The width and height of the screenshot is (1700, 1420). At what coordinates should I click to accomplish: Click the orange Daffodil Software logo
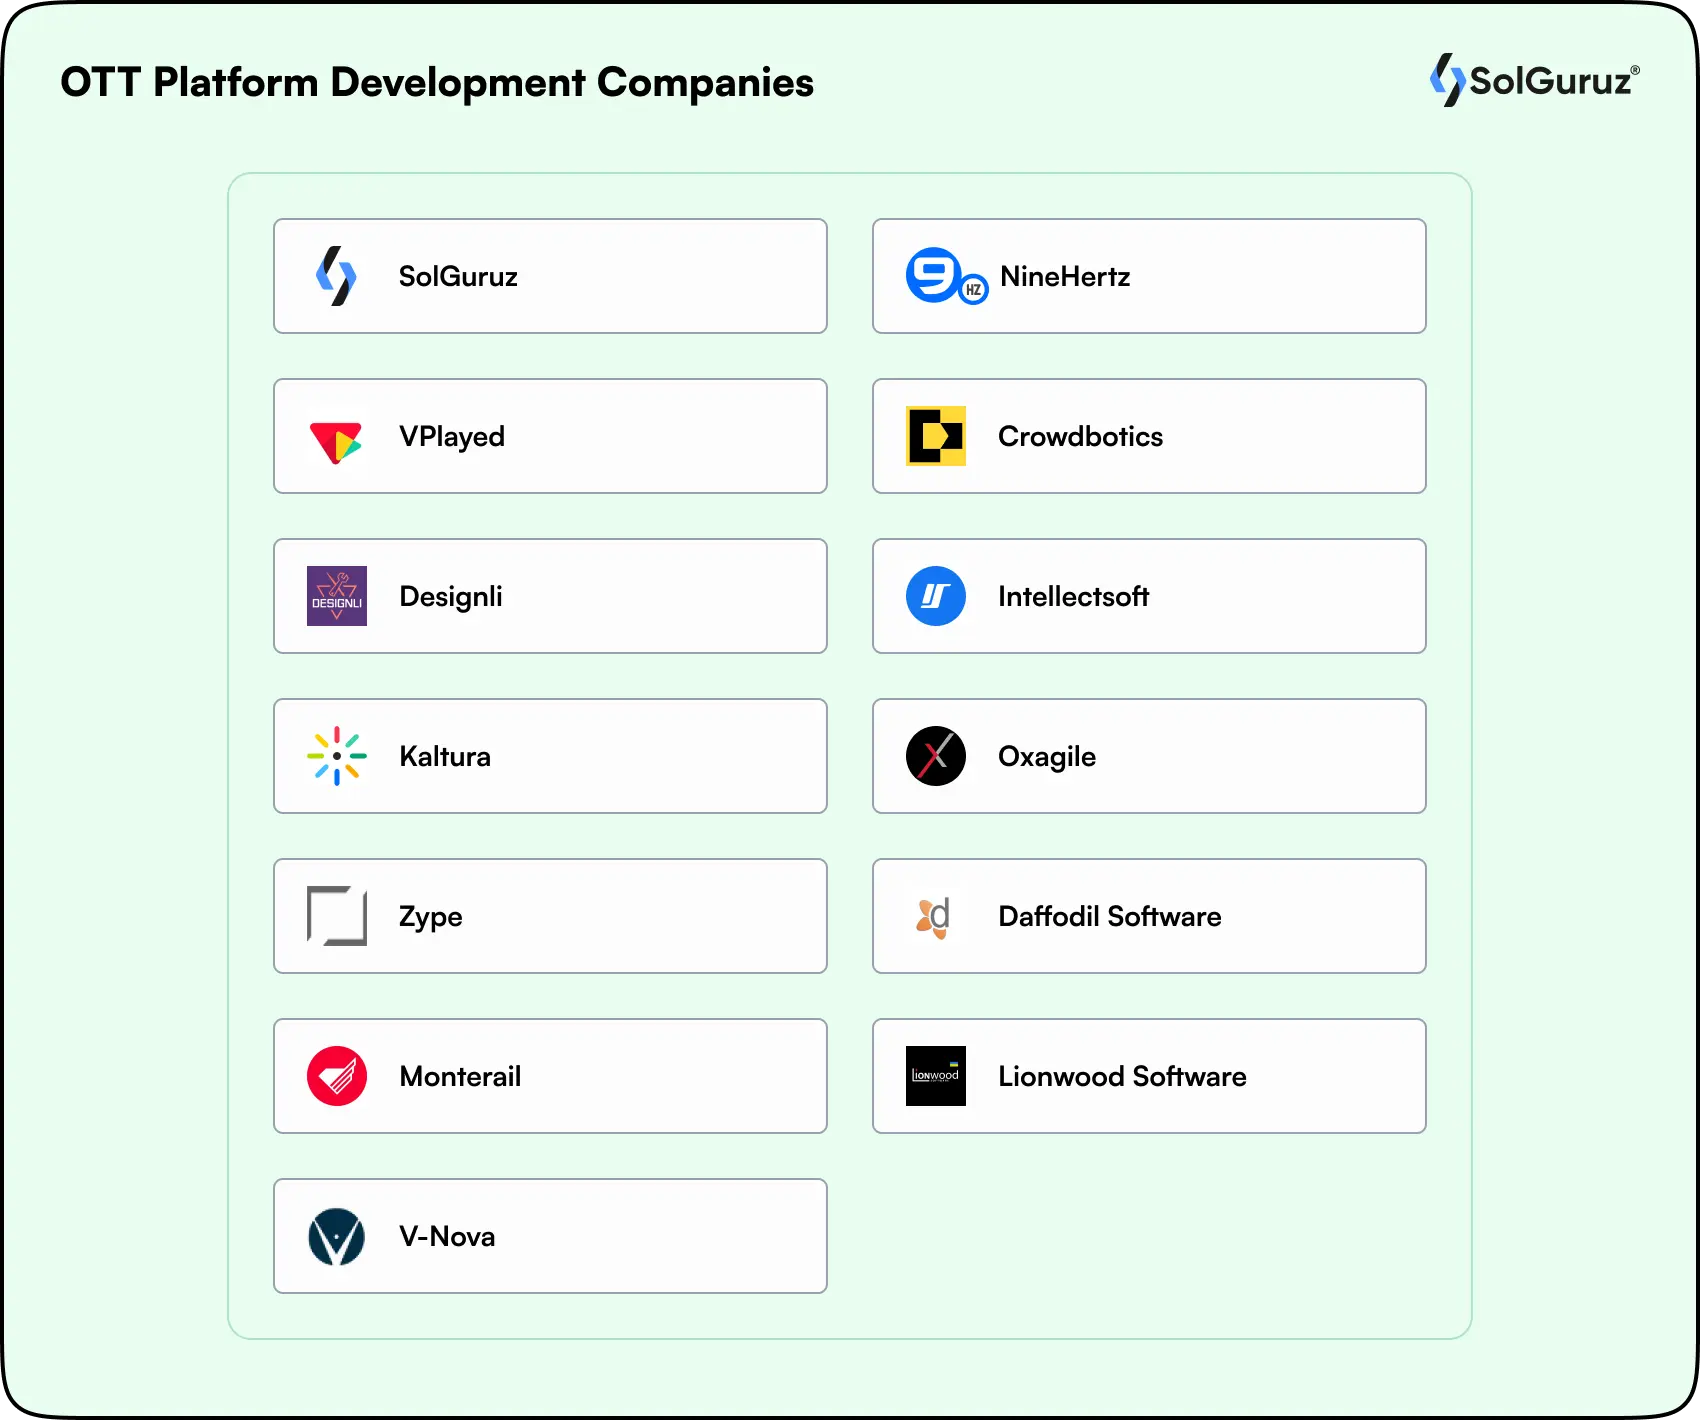935,916
